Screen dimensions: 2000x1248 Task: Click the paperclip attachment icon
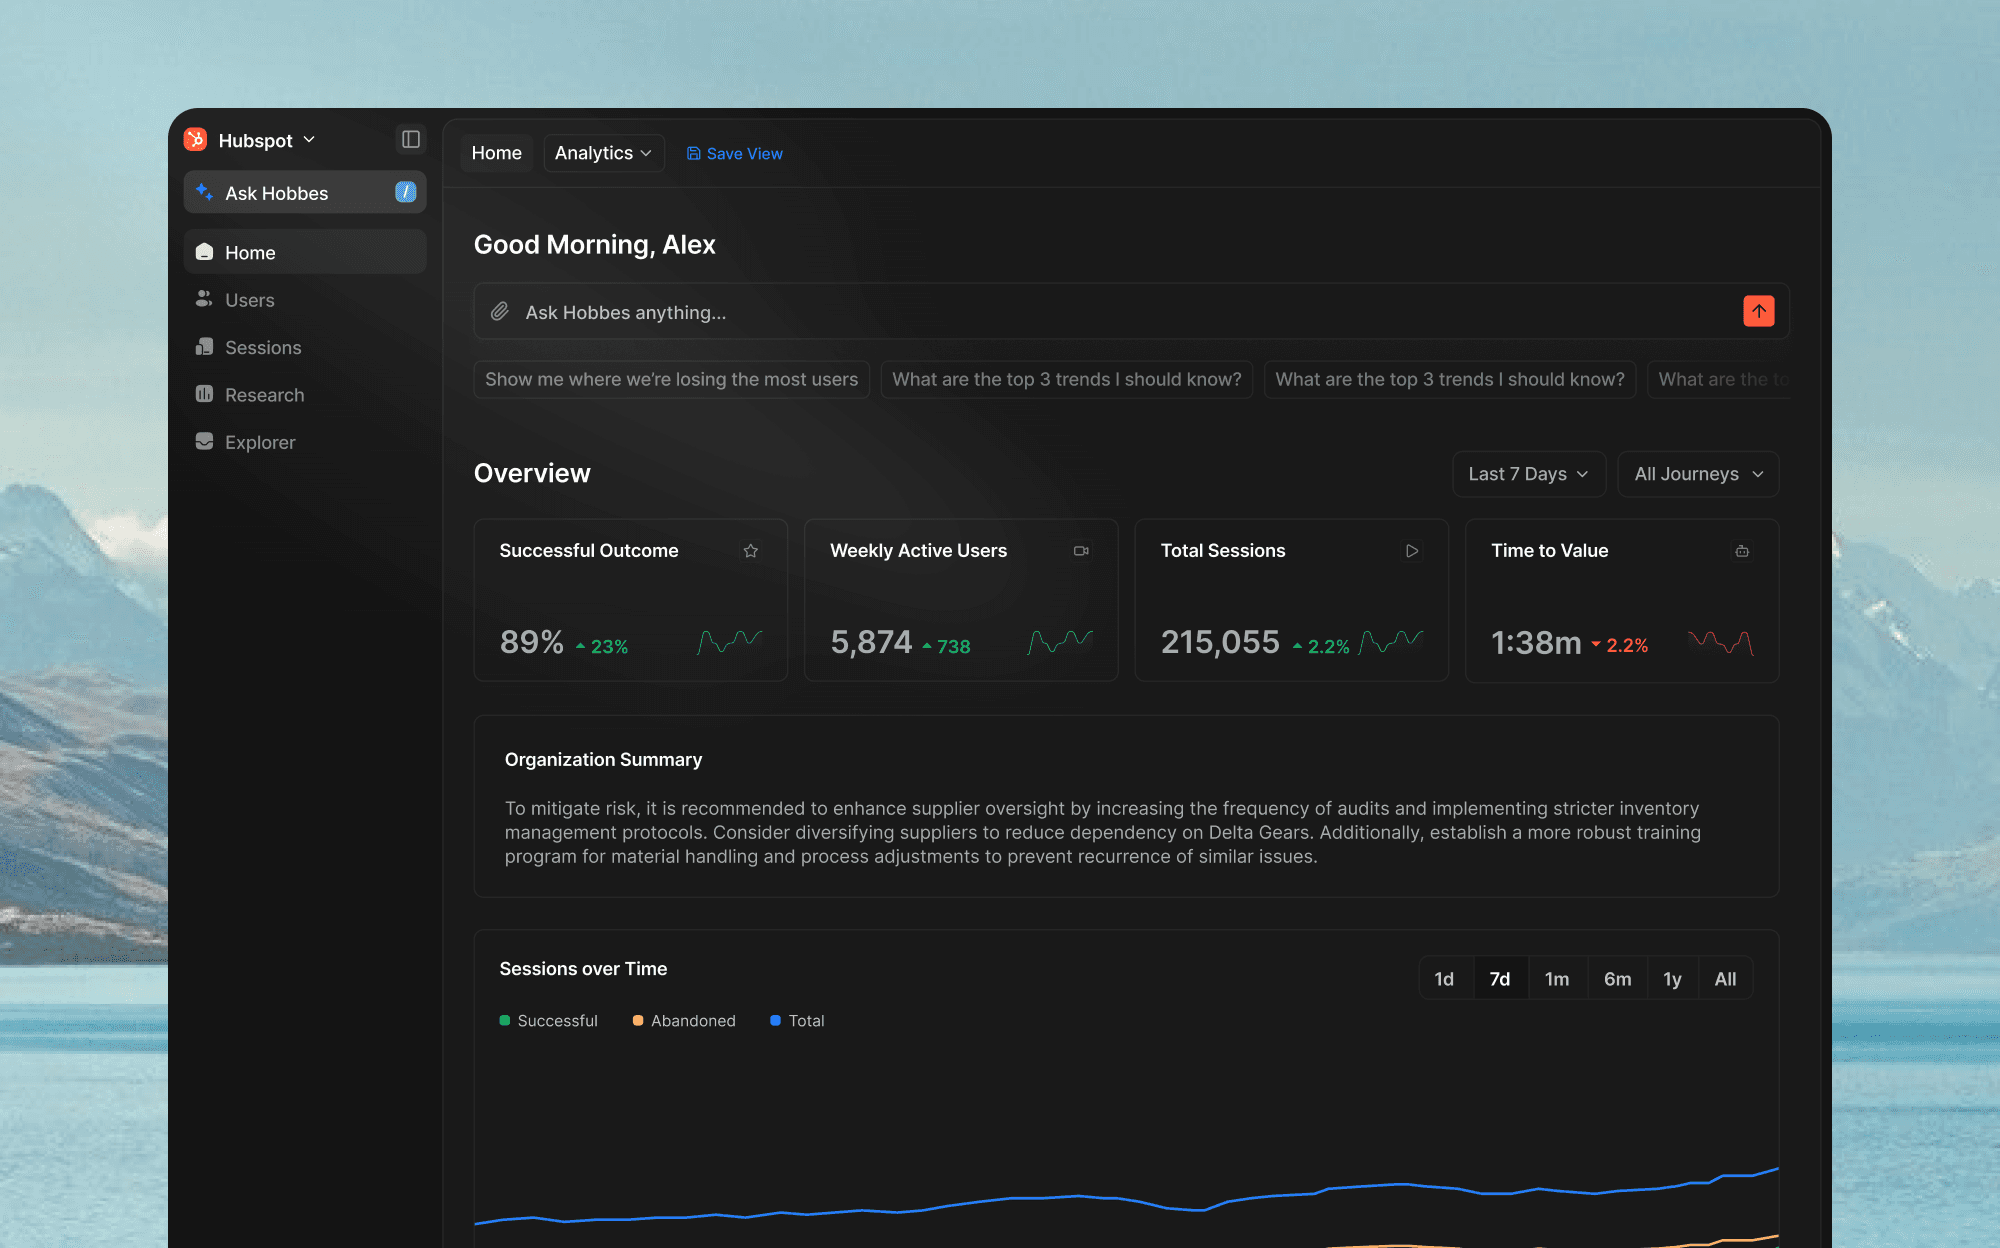(500, 312)
